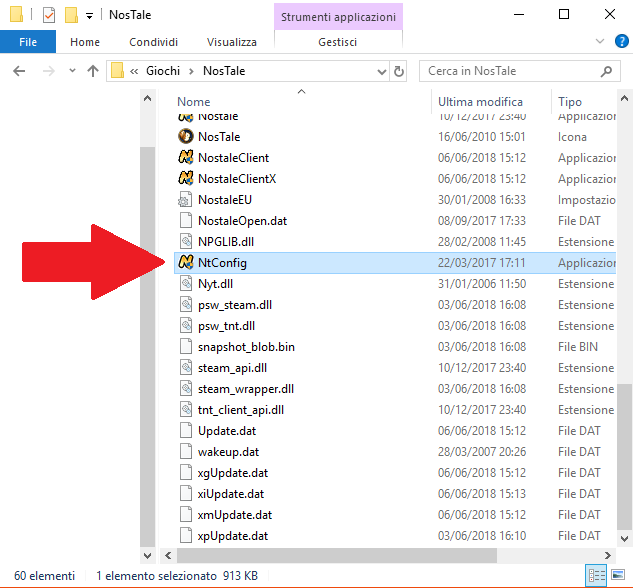Click the NostaleClient application icon
Viewport: 633px width, 588px height.
186,157
